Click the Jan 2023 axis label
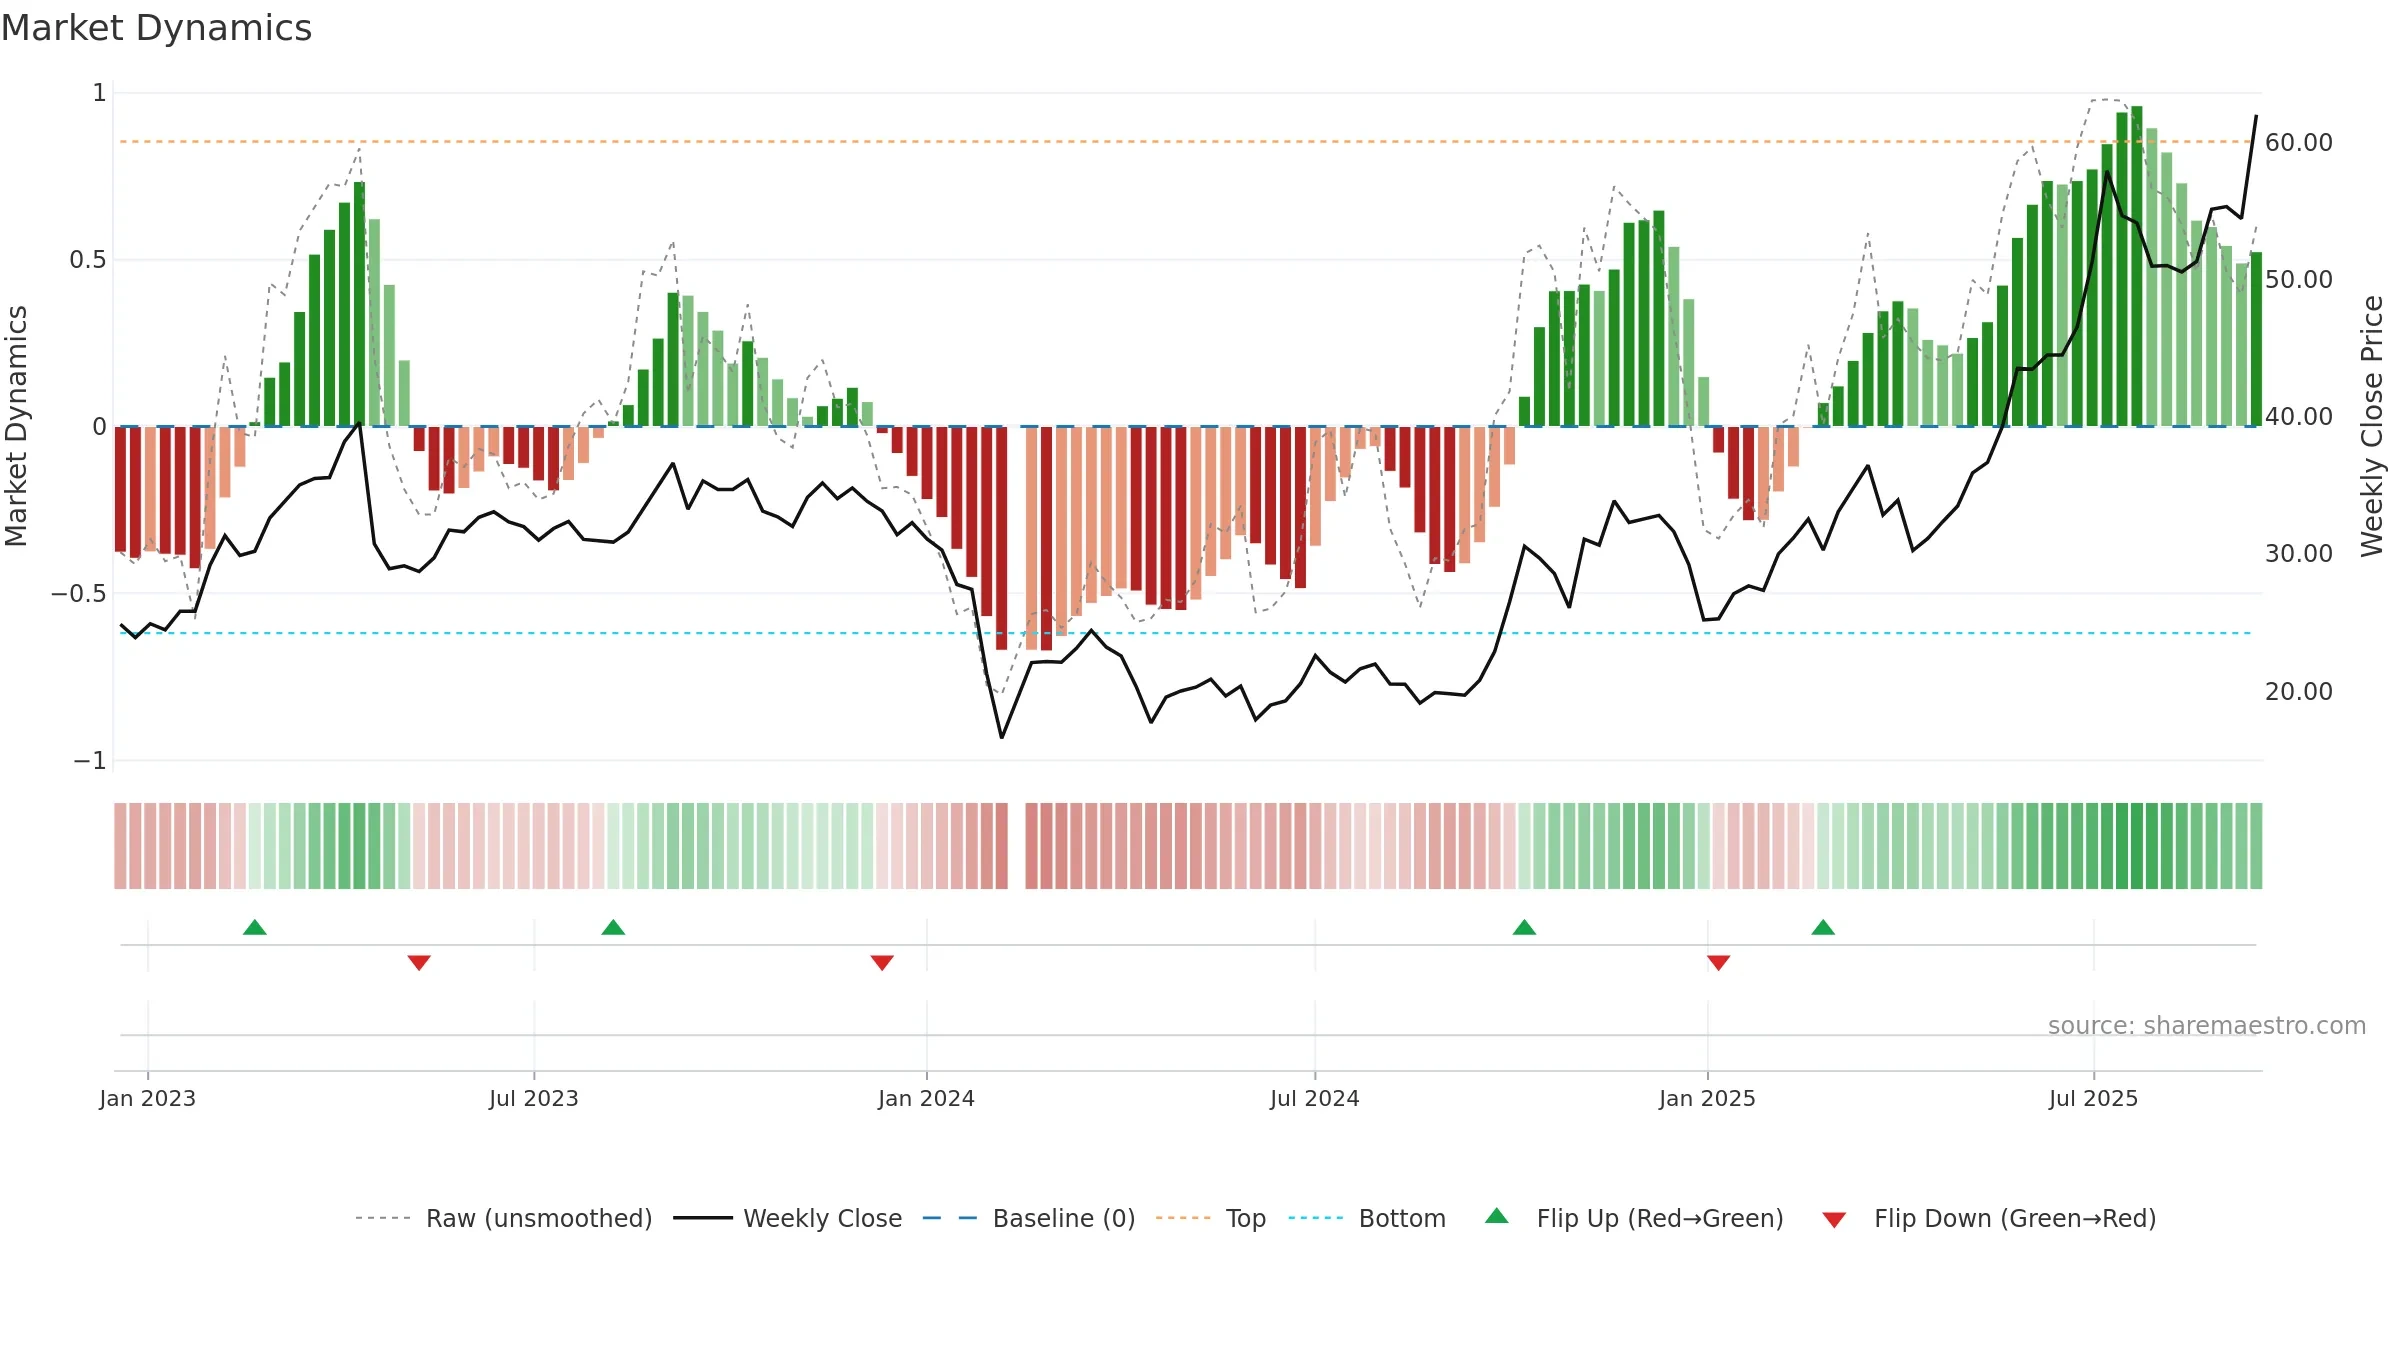The height and width of the screenshot is (1350, 2400). pos(148,1098)
